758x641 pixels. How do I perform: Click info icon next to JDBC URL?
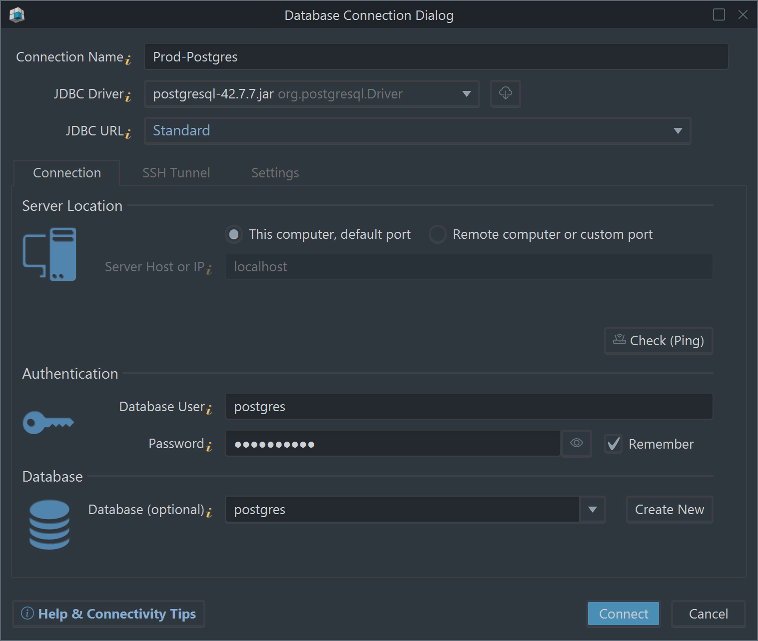(x=128, y=133)
